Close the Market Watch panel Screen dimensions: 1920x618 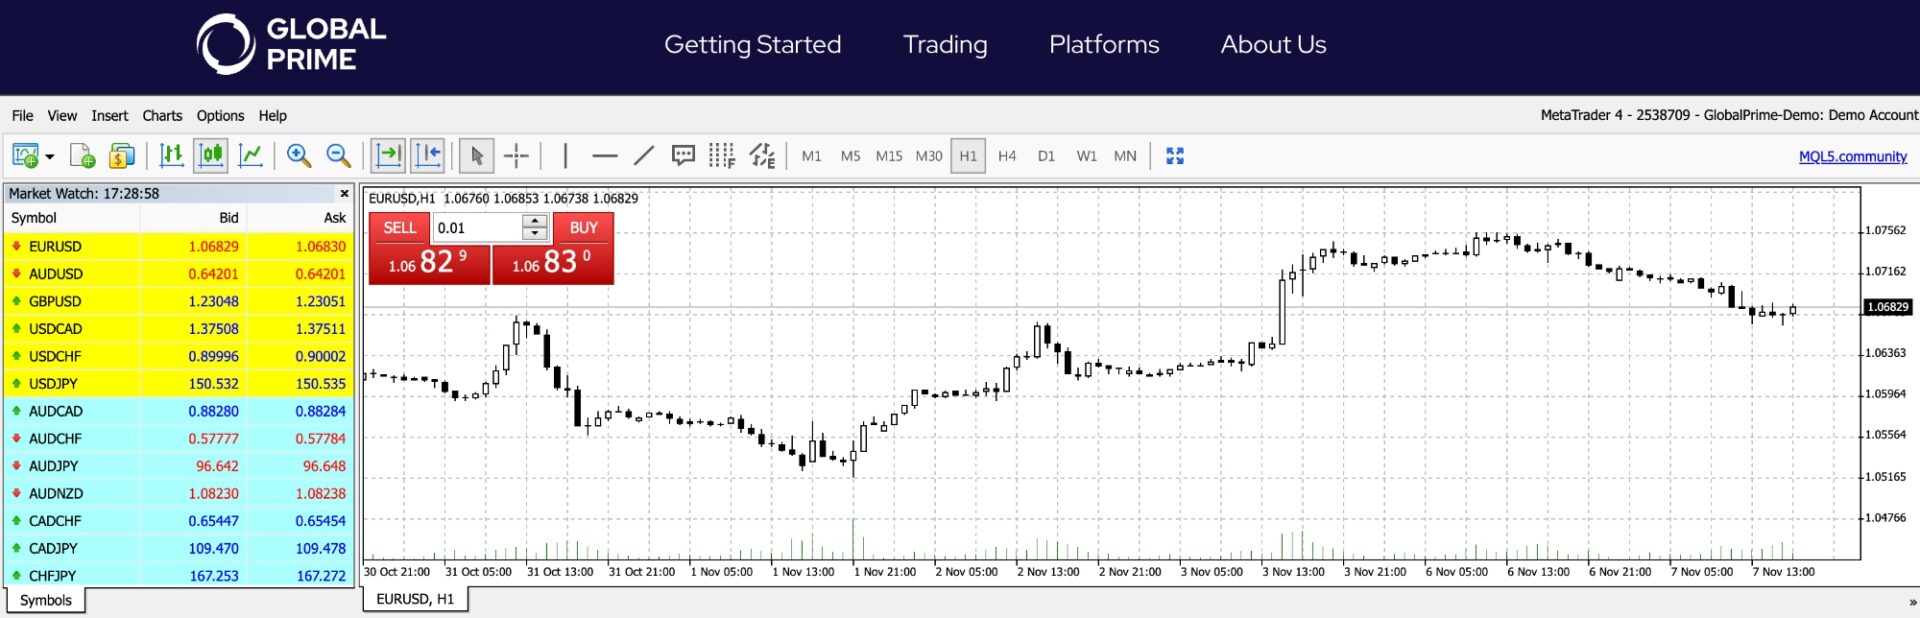point(344,194)
